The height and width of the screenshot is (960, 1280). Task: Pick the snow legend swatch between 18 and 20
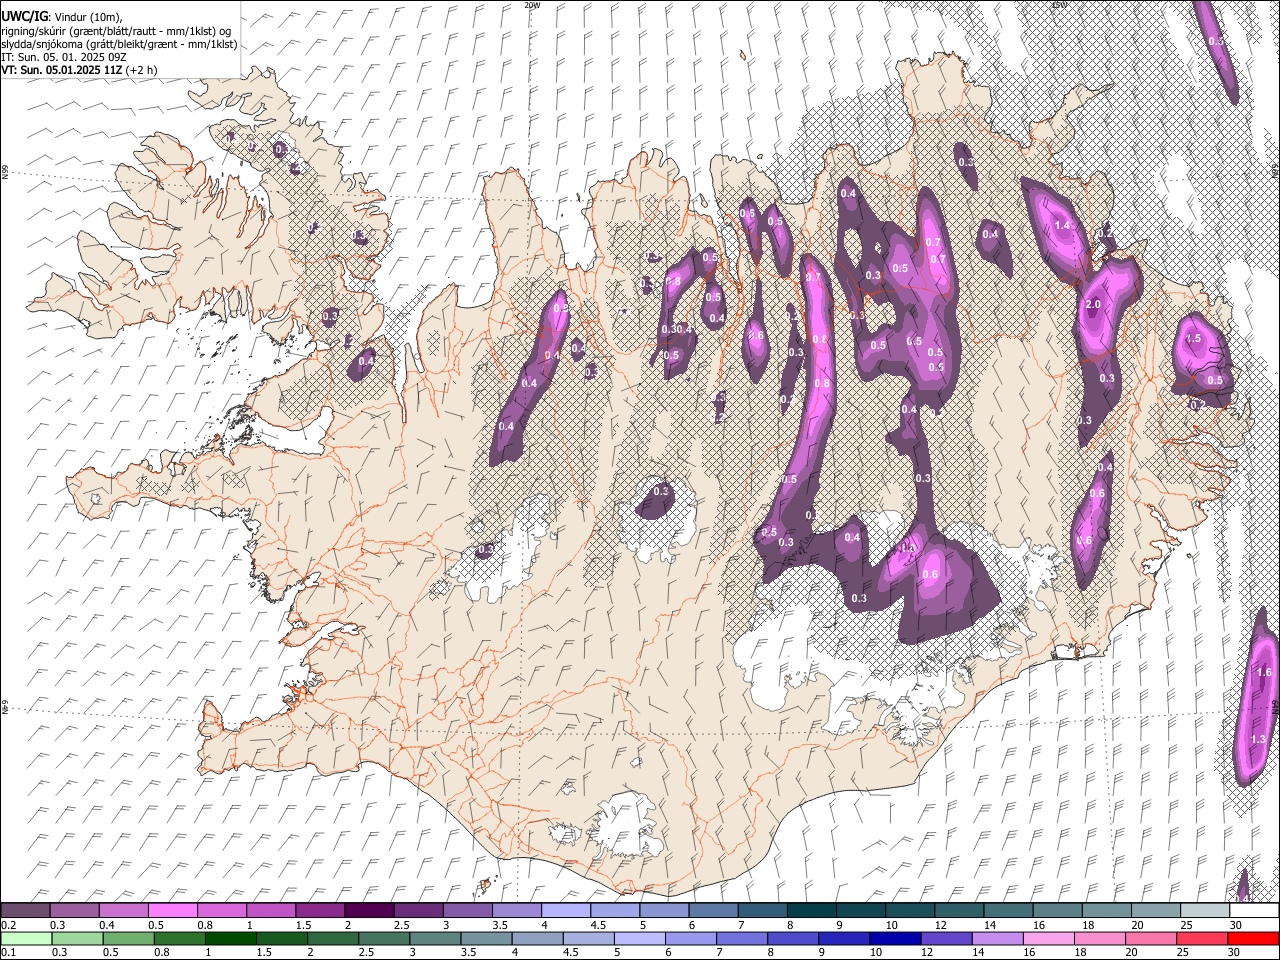pyautogui.click(x=1105, y=911)
